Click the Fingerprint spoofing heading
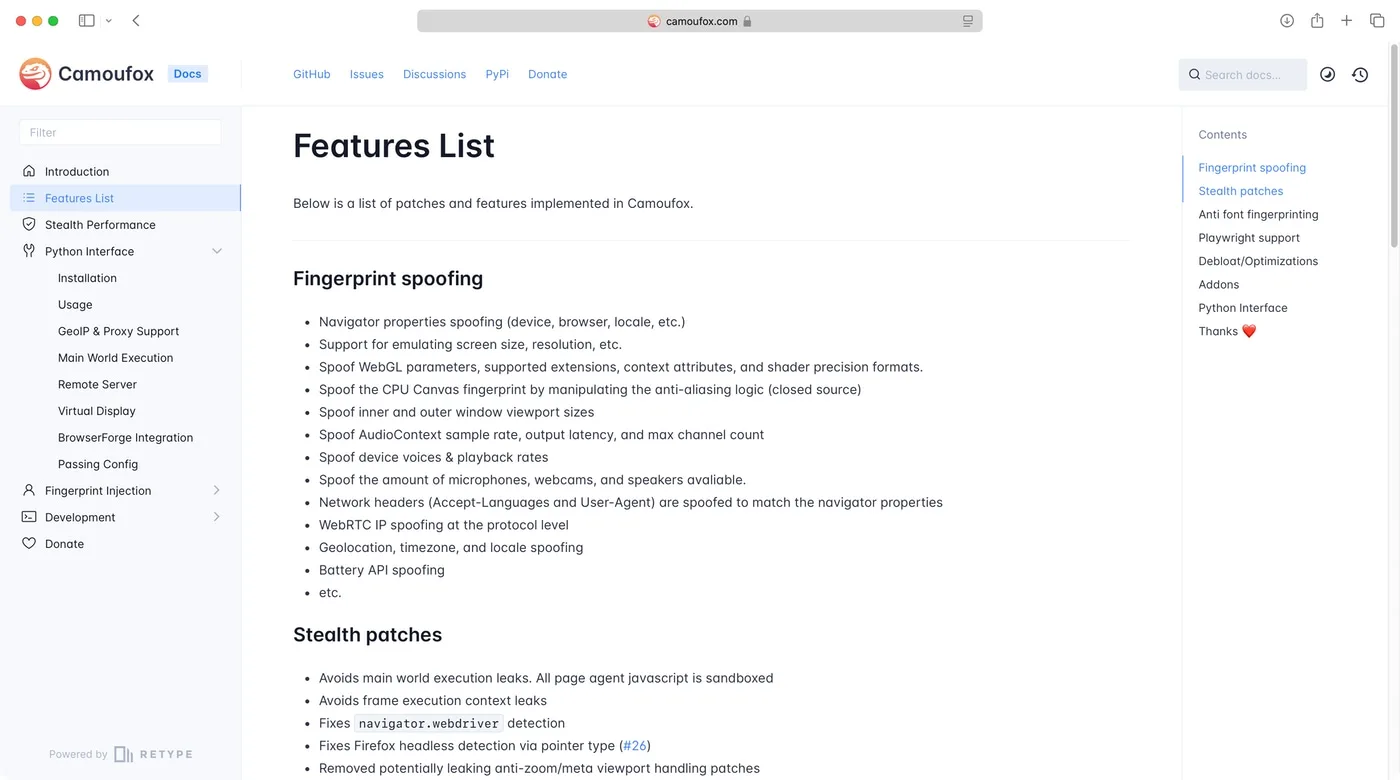This screenshot has height=780, width=1400. [388, 278]
